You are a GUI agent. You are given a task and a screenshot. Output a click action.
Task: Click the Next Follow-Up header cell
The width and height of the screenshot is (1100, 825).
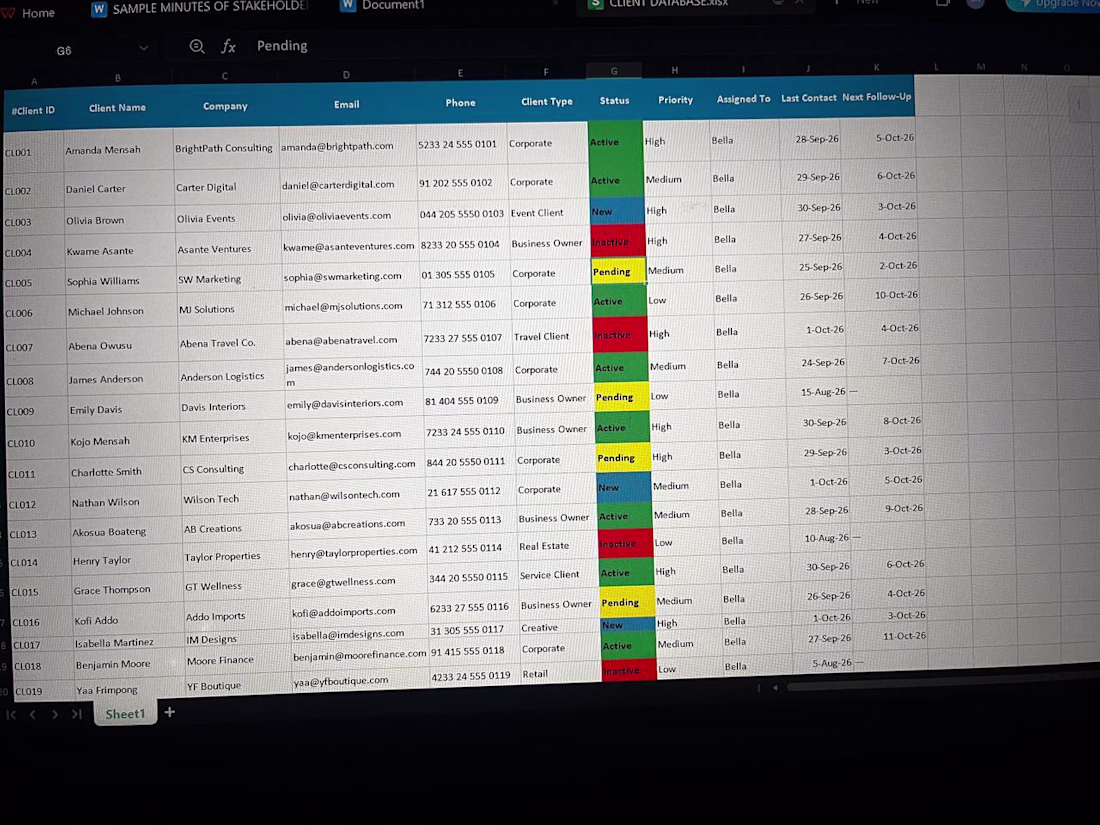coord(877,97)
